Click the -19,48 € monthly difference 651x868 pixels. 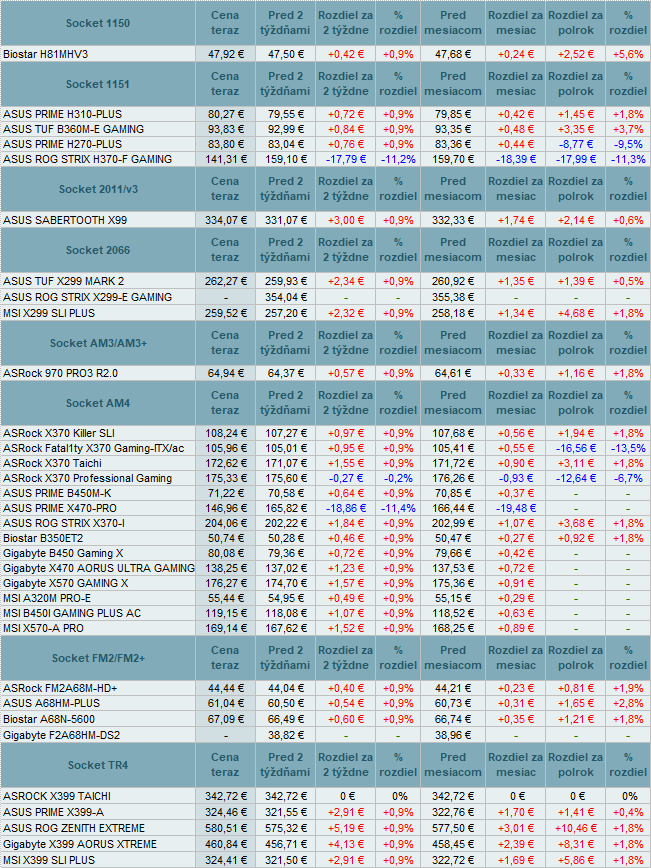[516, 508]
